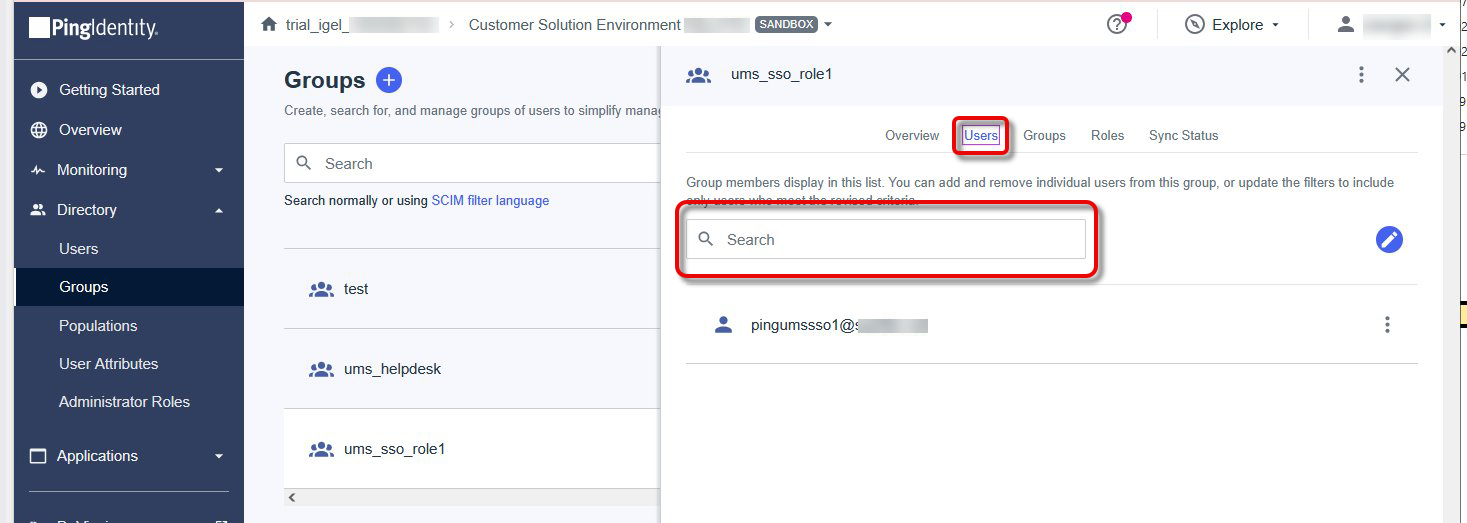Open three-dot menu in ums_sso_role1 header
Screen dimensions: 1467x523
tap(1361, 75)
